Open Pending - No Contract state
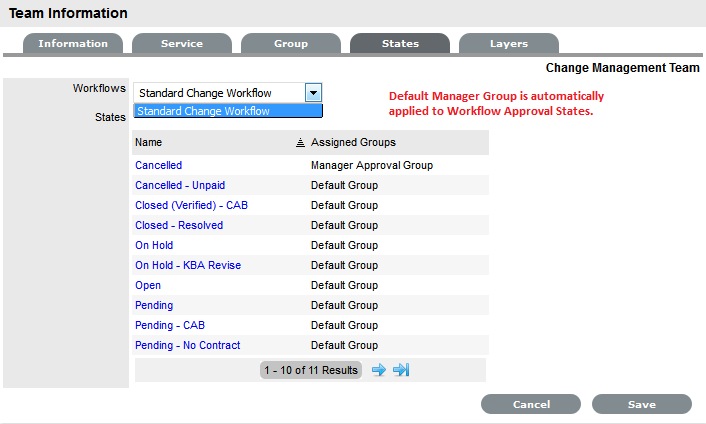The height and width of the screenshot is (424, 706). (x=188, y=345)
